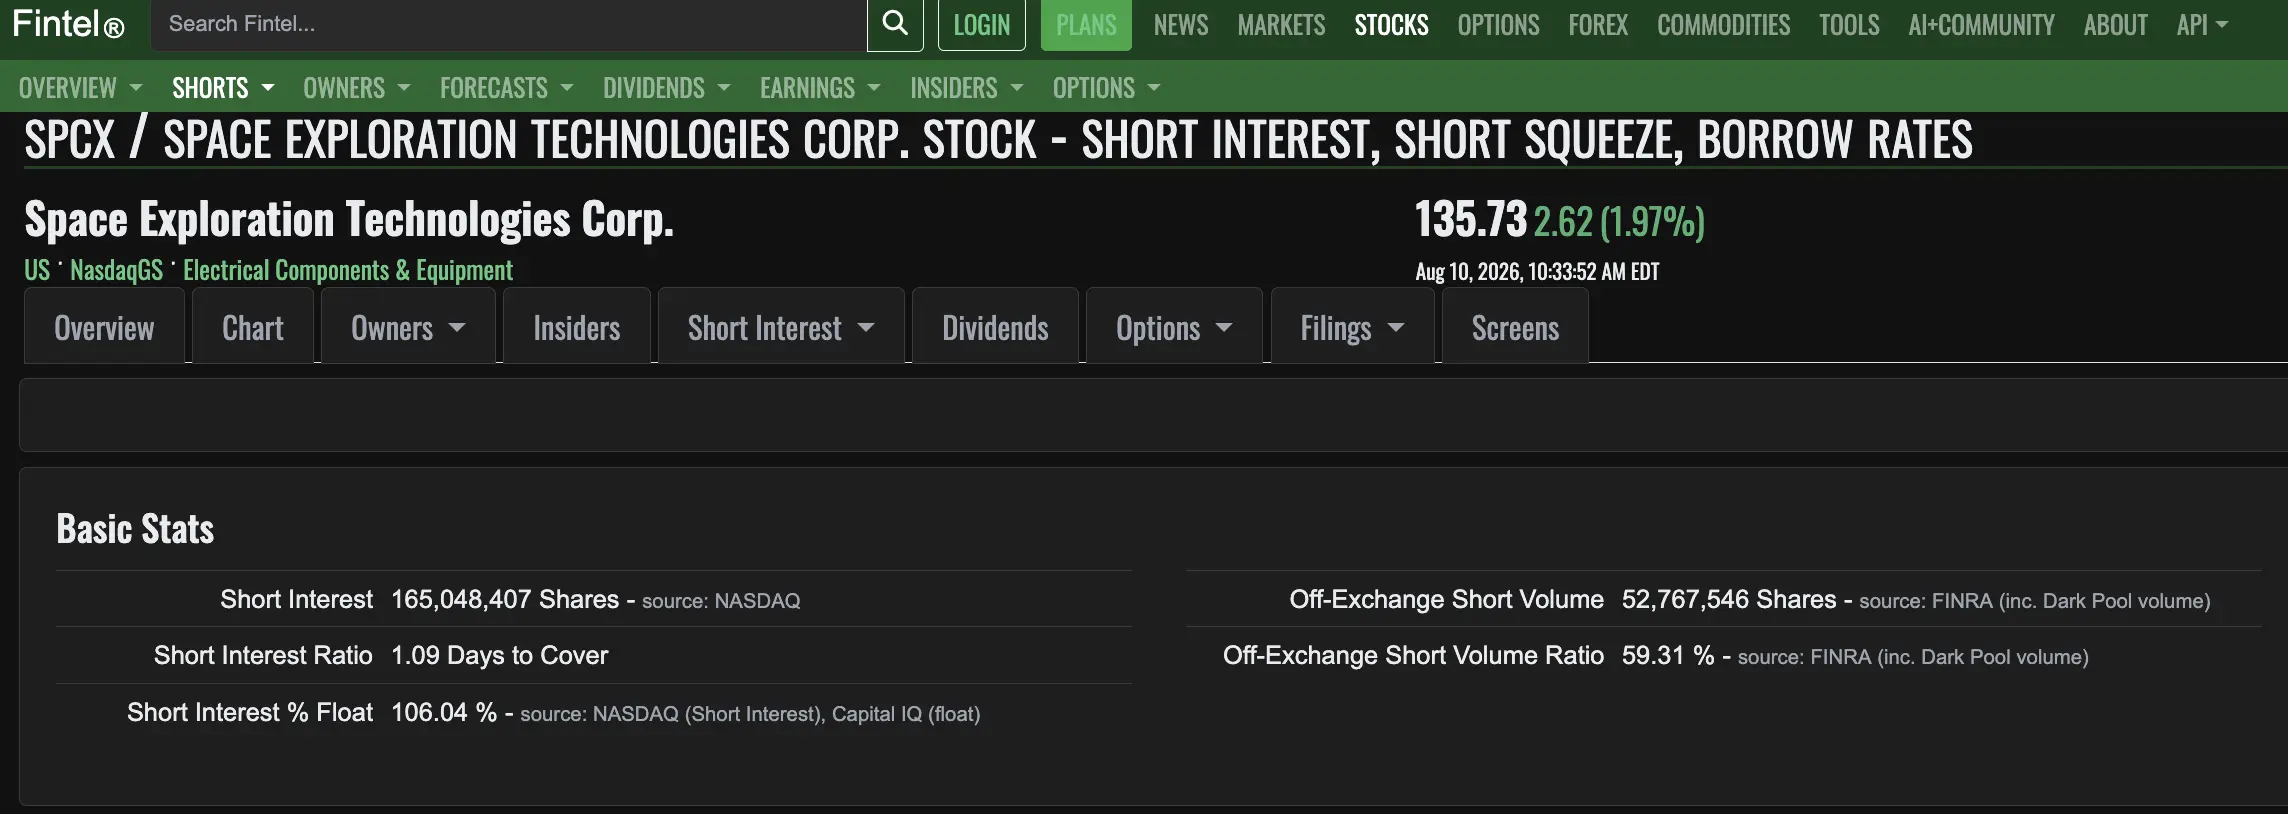Go to NEWS in top navigation
The height and width of the screenshot is (814, 2288).
pos(1181,25)
